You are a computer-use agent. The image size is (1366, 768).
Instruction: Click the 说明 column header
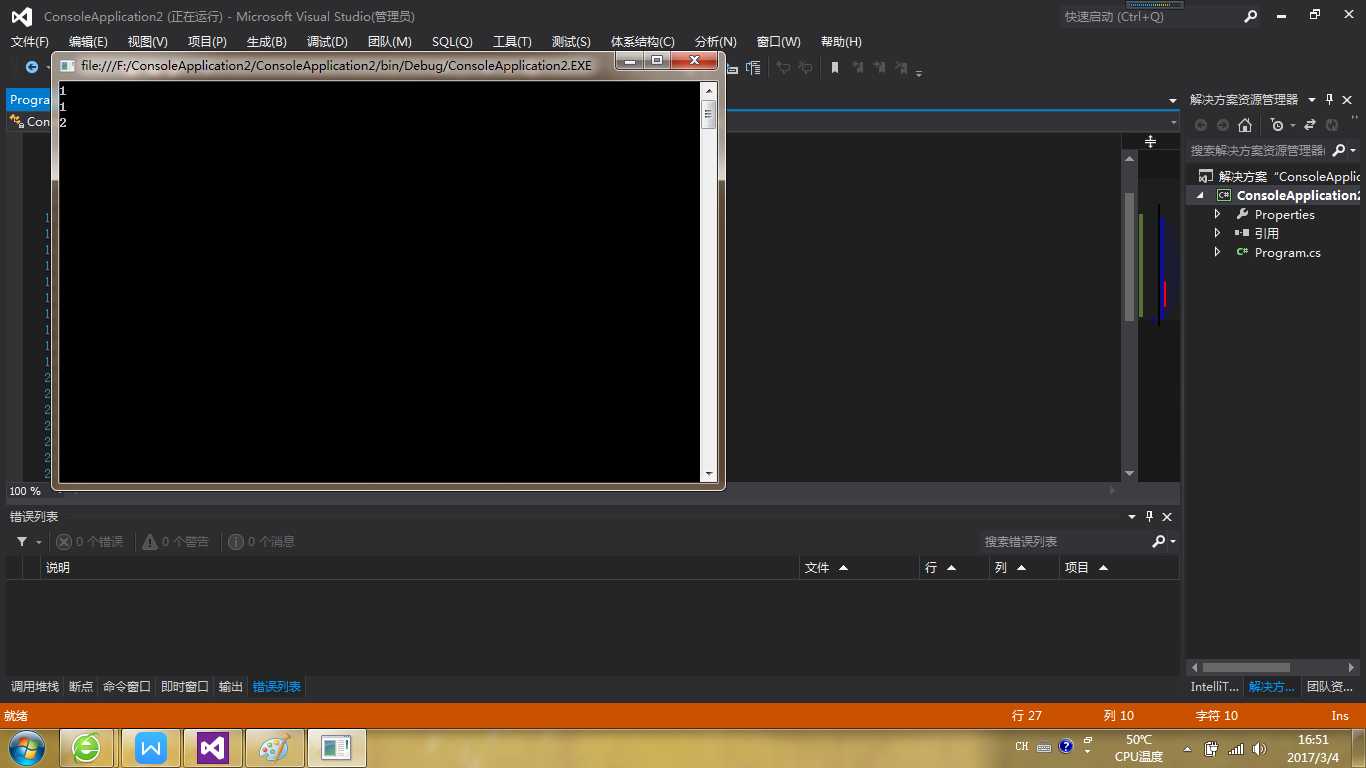(420, 567)
